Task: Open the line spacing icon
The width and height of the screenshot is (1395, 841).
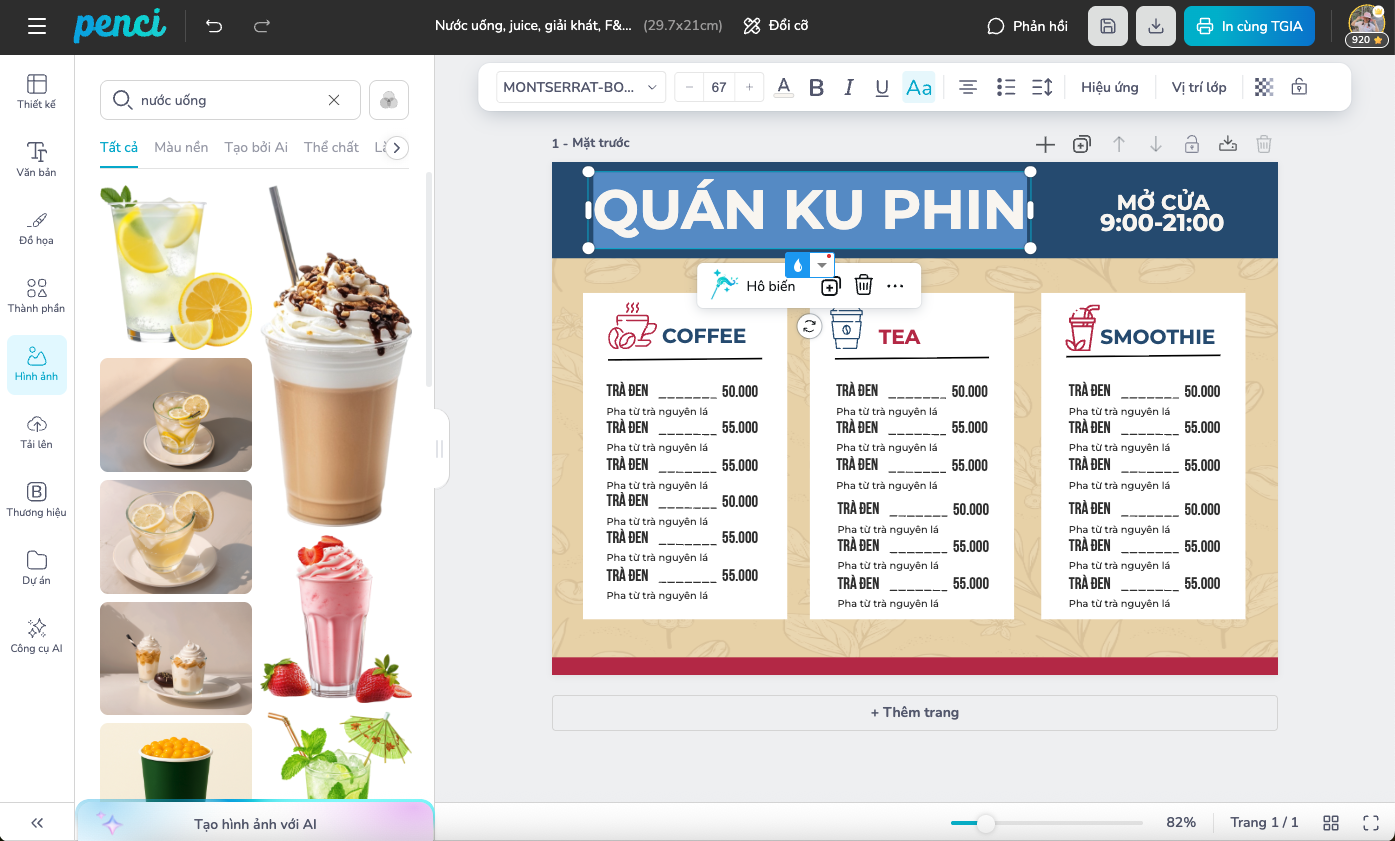Action: (x=1041, y=87)
